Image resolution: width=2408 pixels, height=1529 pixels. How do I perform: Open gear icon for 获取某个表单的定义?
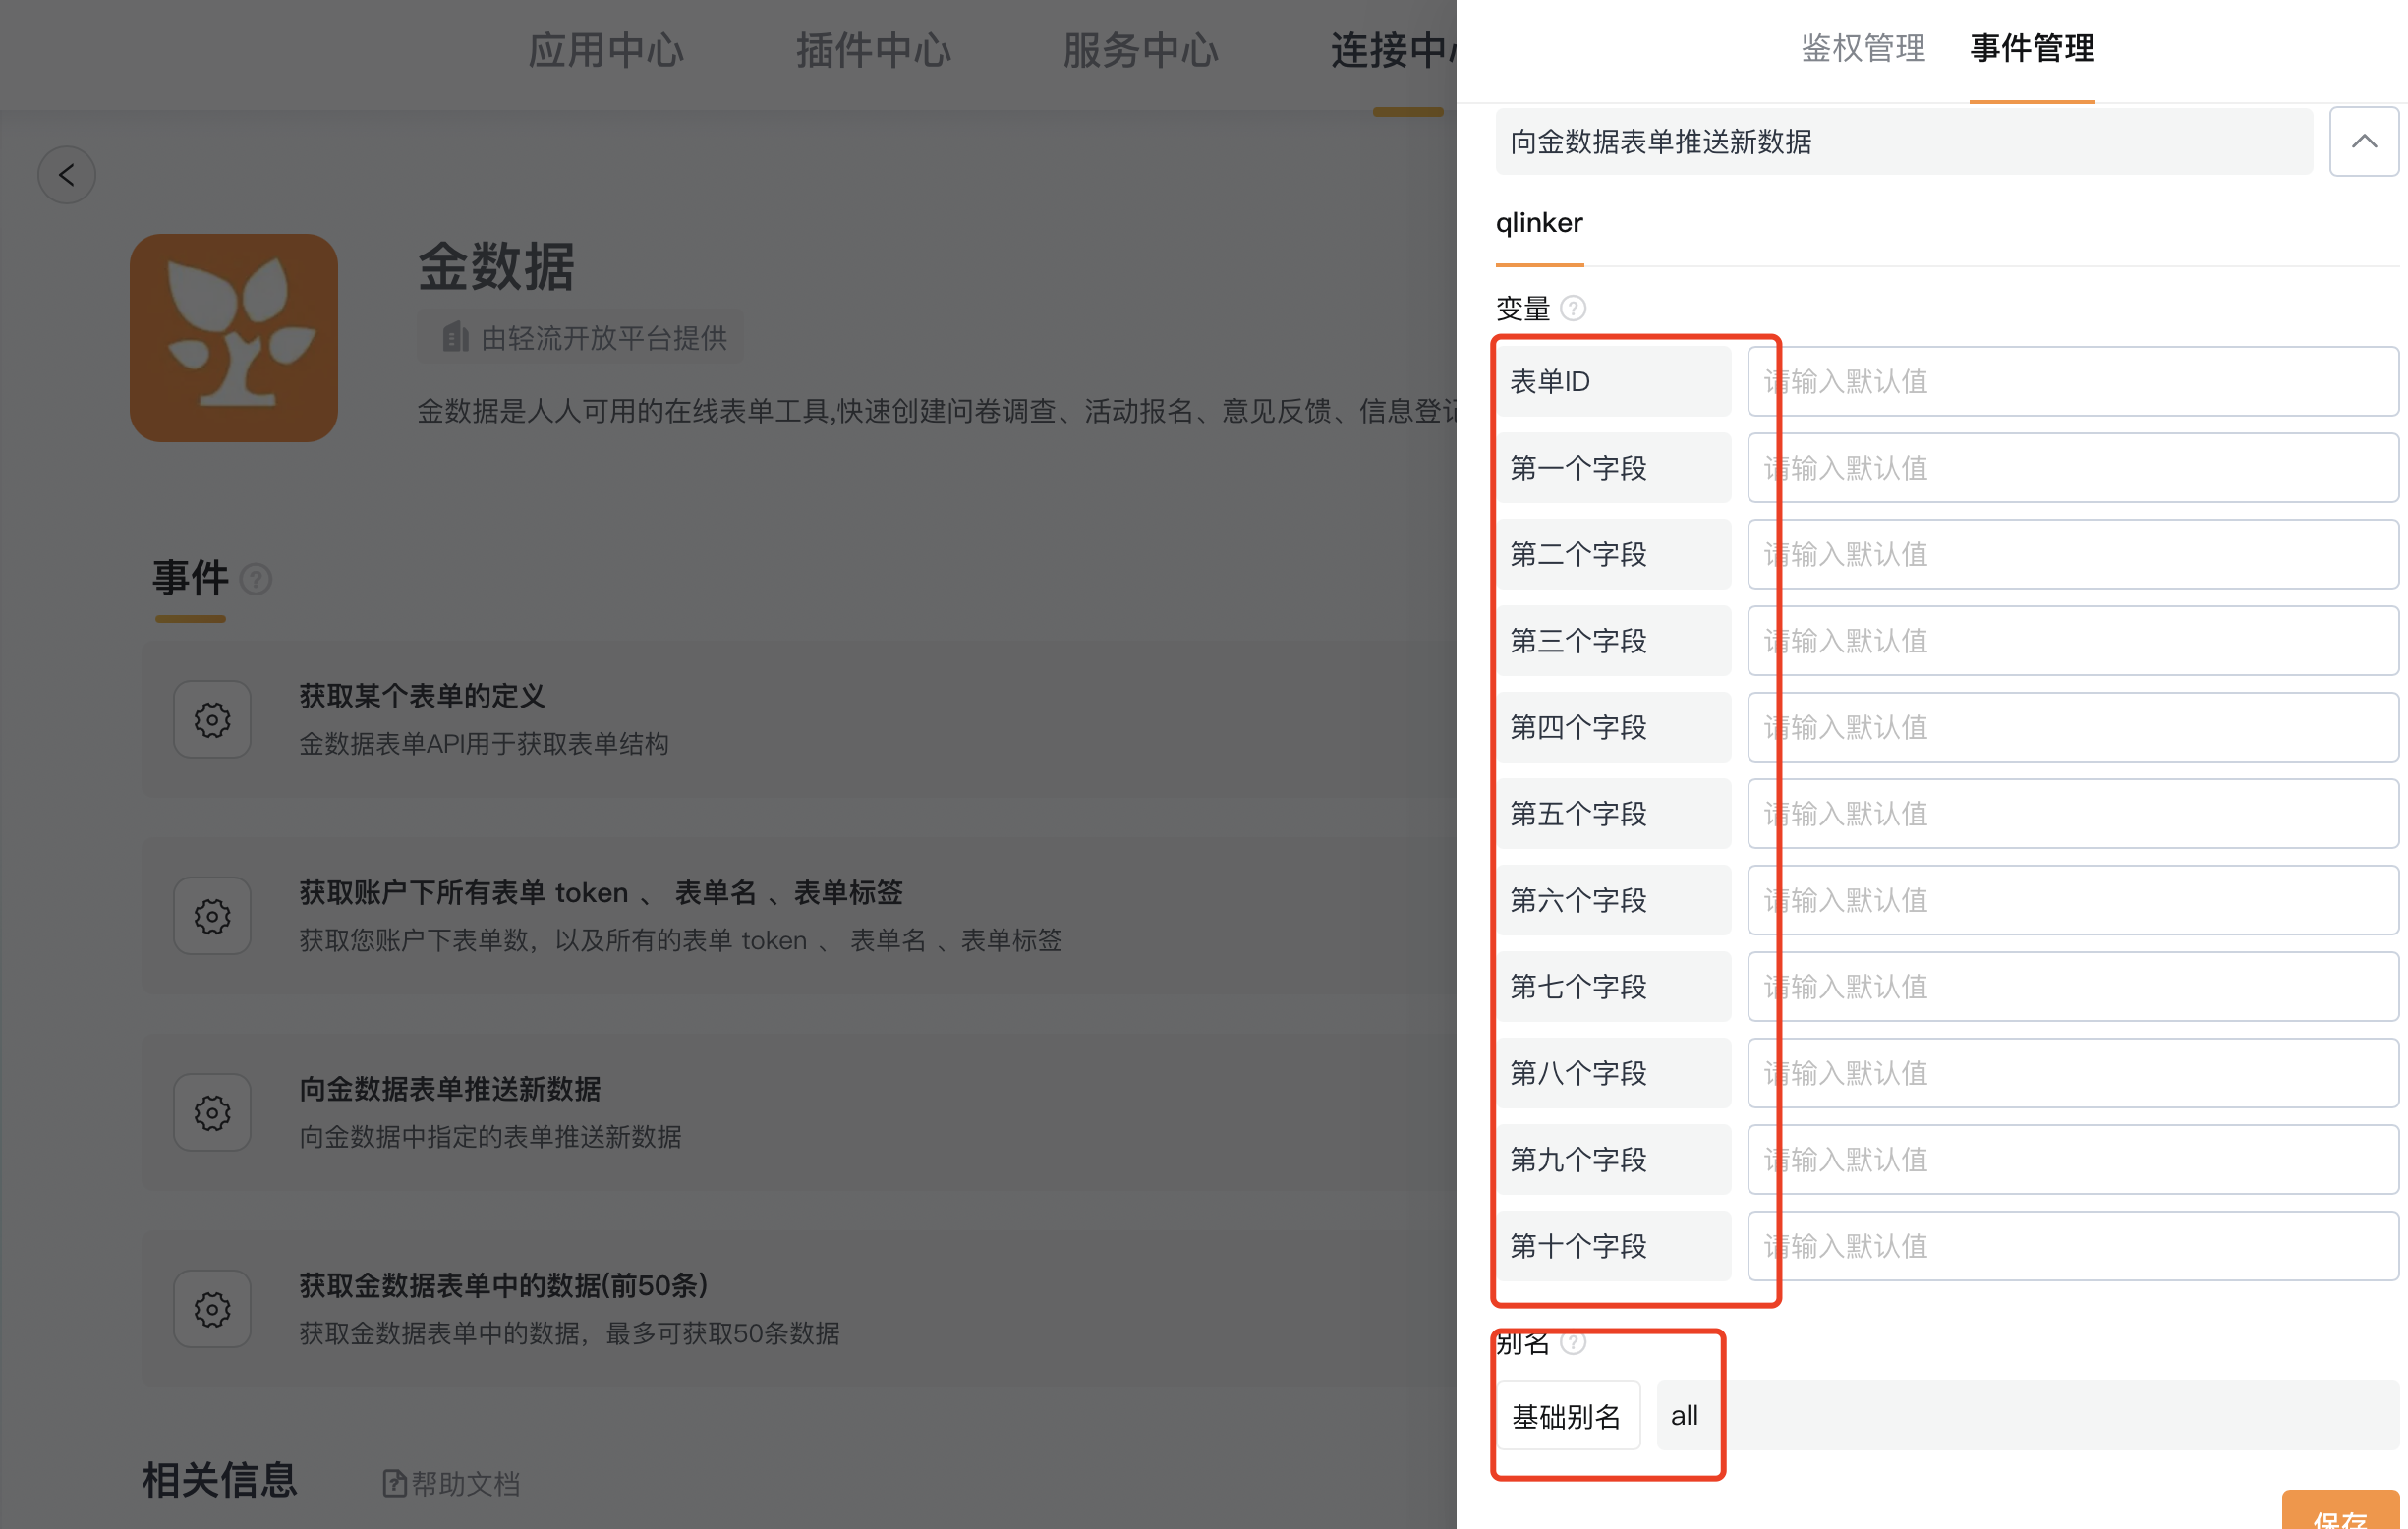coord(212,720)
